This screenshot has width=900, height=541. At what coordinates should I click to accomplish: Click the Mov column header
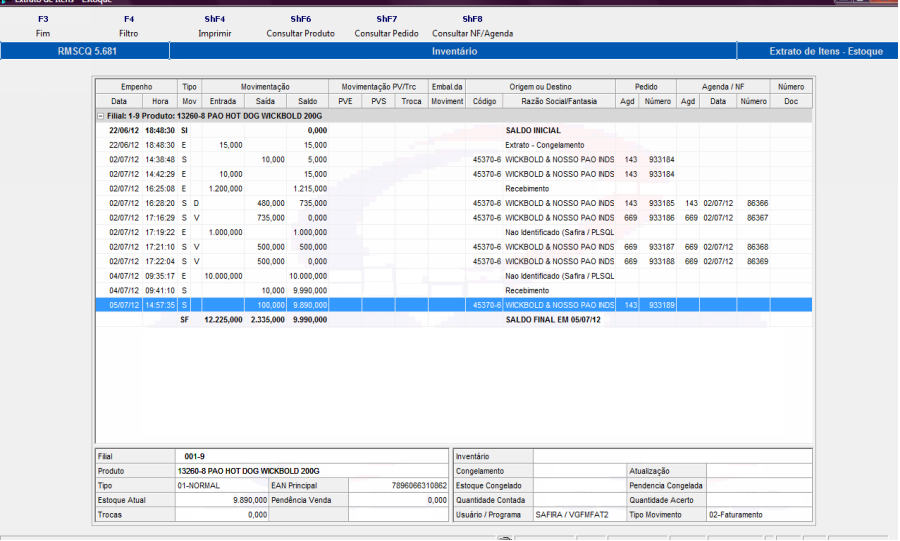(x=189, y=101)
